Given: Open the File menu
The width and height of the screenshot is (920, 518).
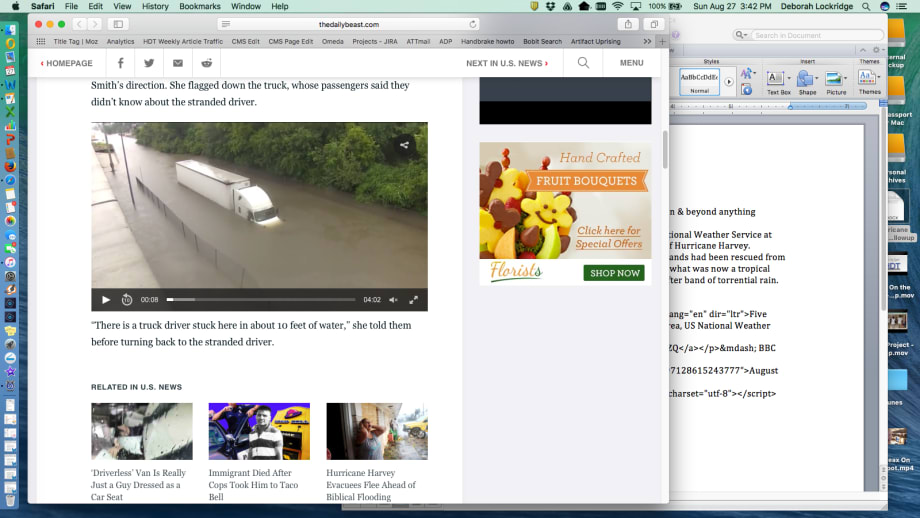Looking at the screenshot, I should pyautogui.click(x=71, y=6).
